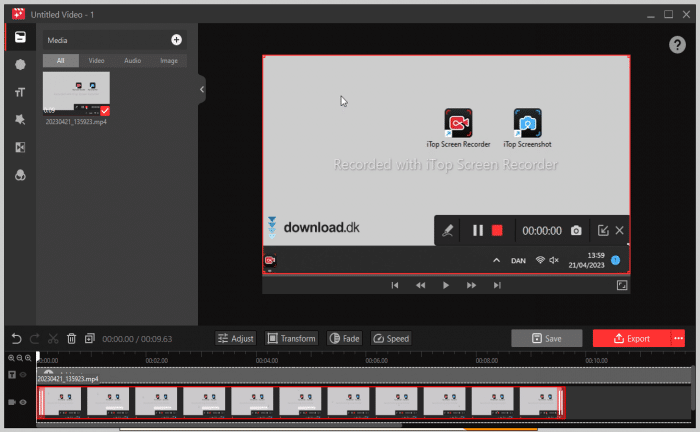The image size is (700, 432).
Task: Click the middle timeline zoom magnifier
Action: click(20, 358)
